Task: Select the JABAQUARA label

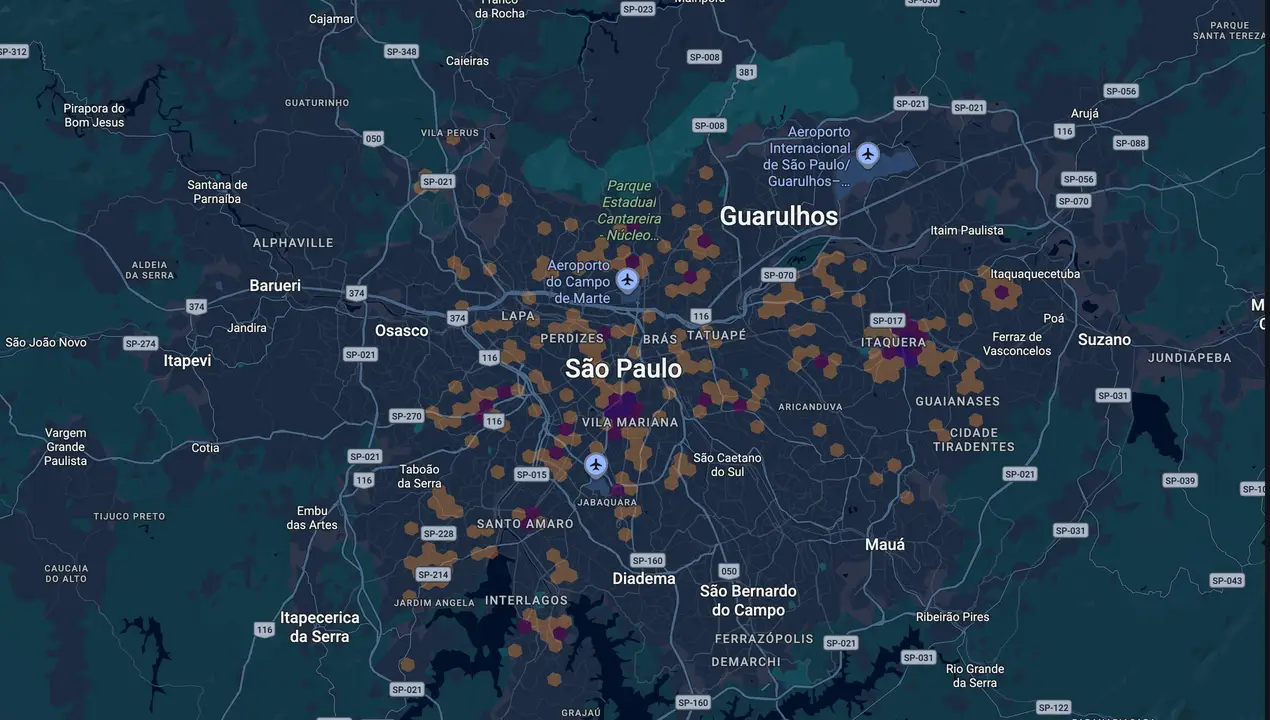Action: (608, 503)
